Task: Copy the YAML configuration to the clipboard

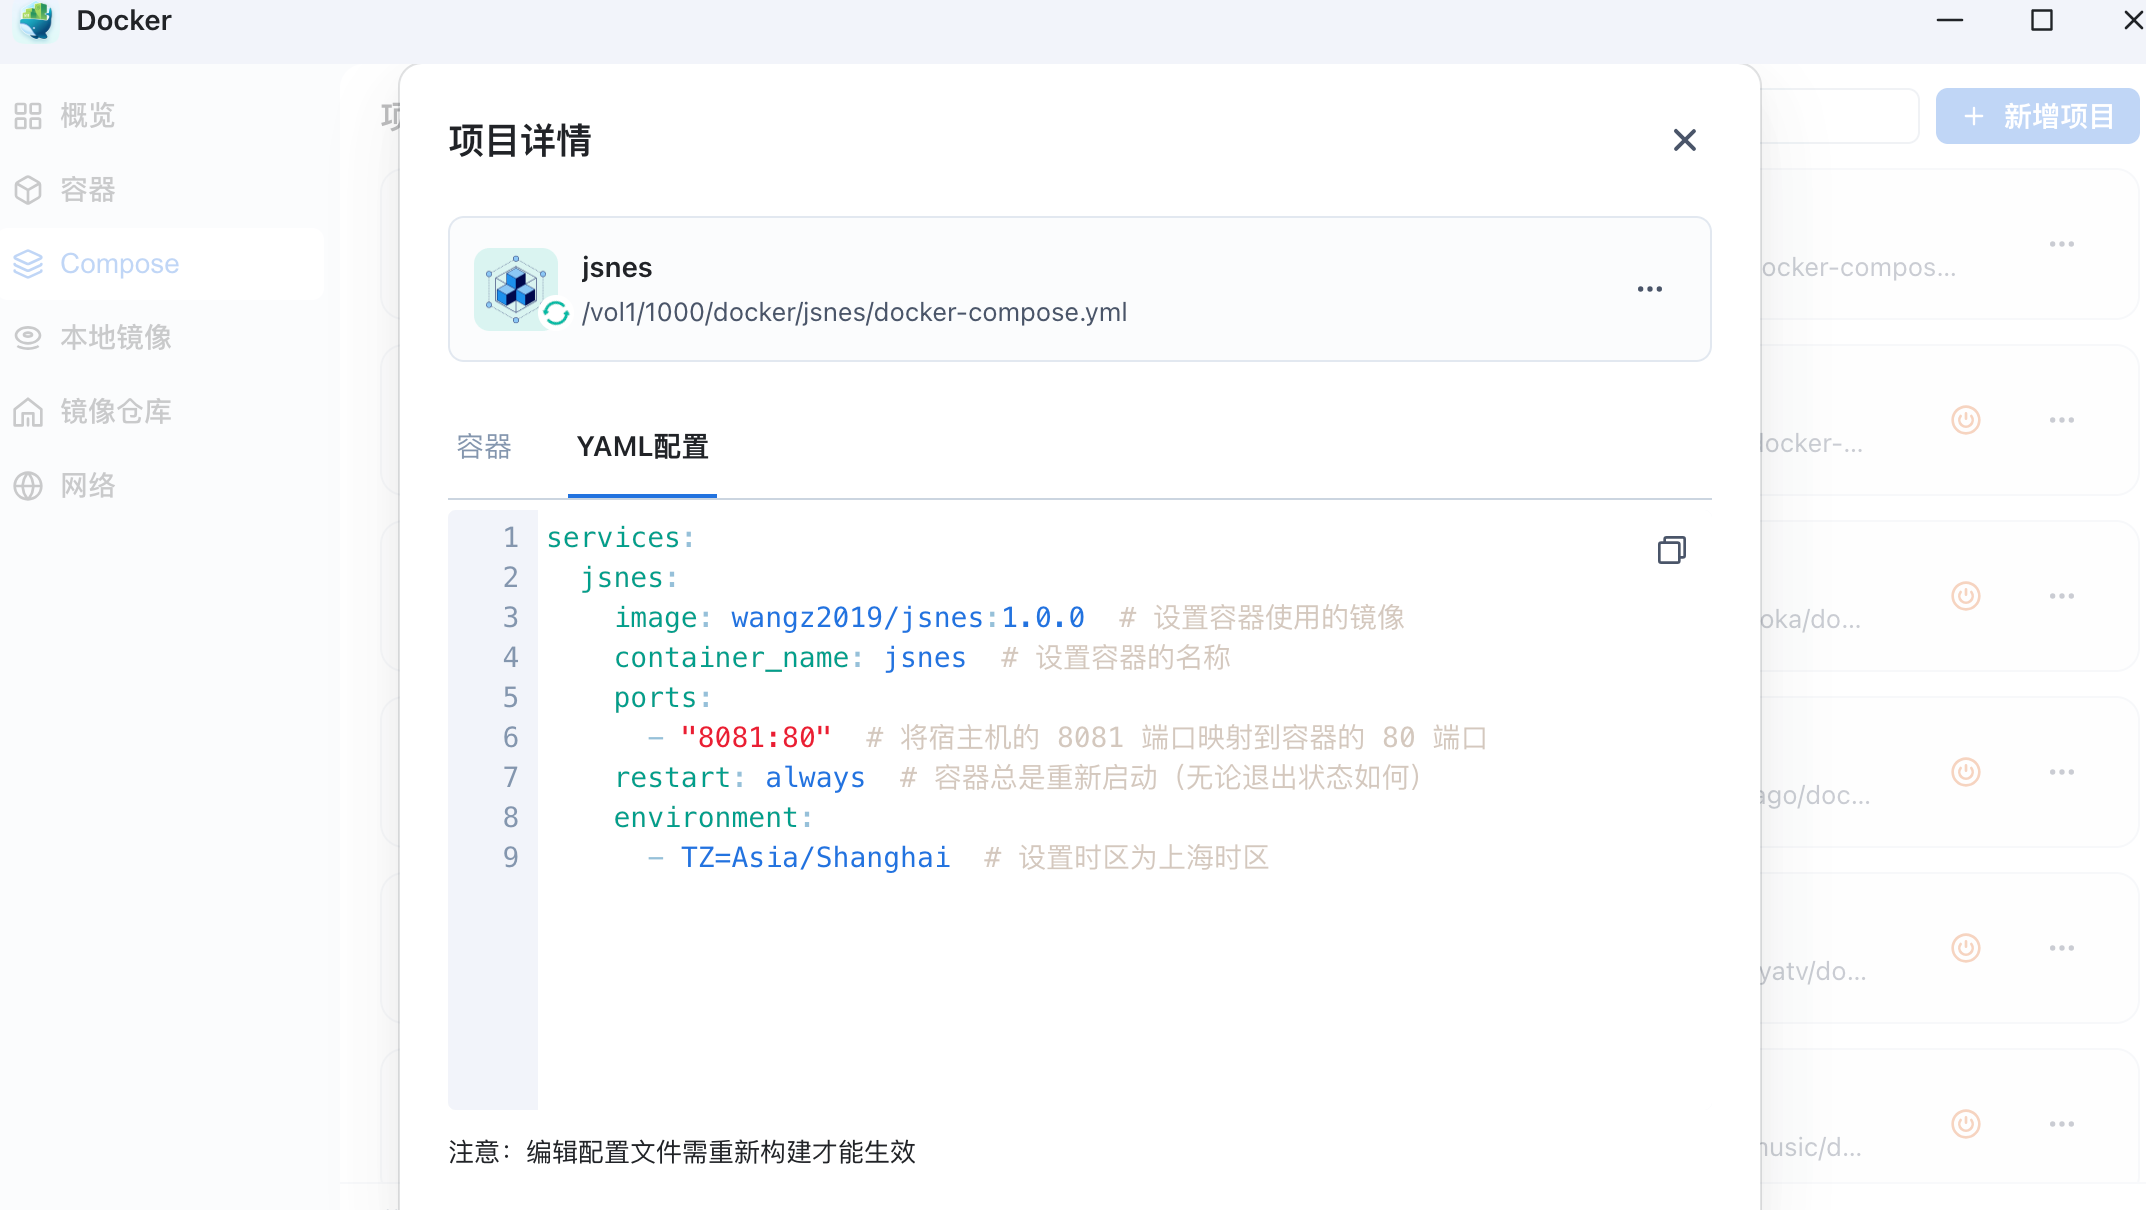Action: [1671, 550]
